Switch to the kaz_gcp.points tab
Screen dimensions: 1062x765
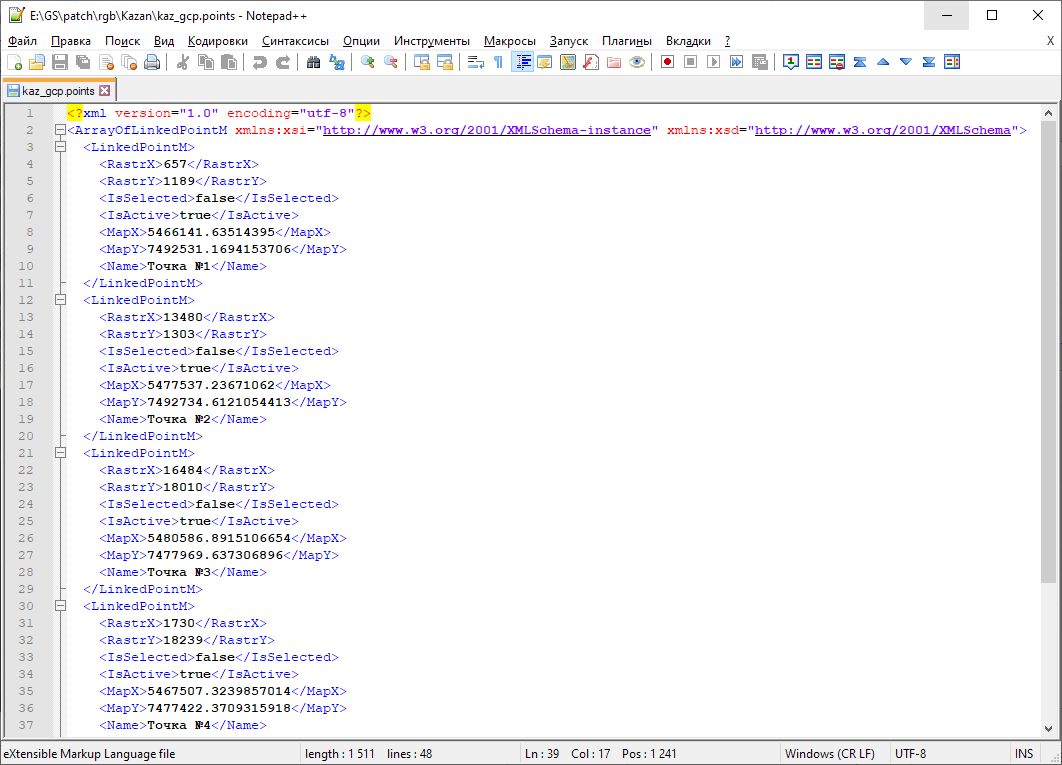pos(58,91)
